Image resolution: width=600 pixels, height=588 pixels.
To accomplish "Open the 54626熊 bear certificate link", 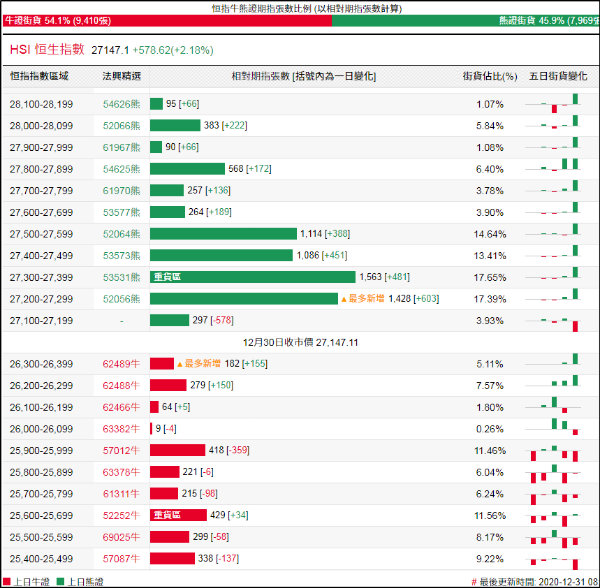I will 121,104.
